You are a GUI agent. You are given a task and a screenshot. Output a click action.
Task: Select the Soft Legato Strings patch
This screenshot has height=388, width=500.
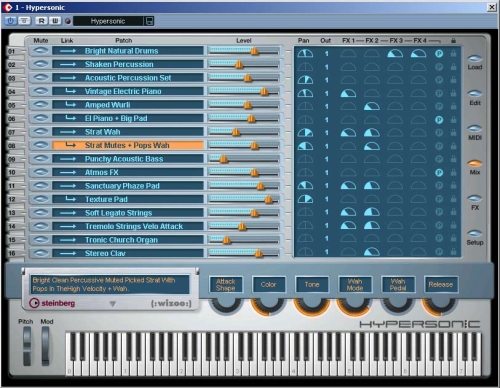pos(128,213)
